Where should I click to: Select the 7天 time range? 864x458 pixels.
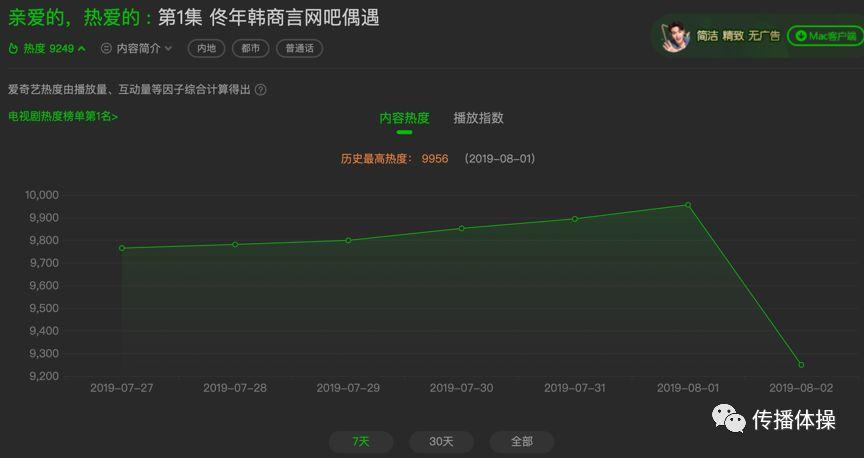(361, 441)
